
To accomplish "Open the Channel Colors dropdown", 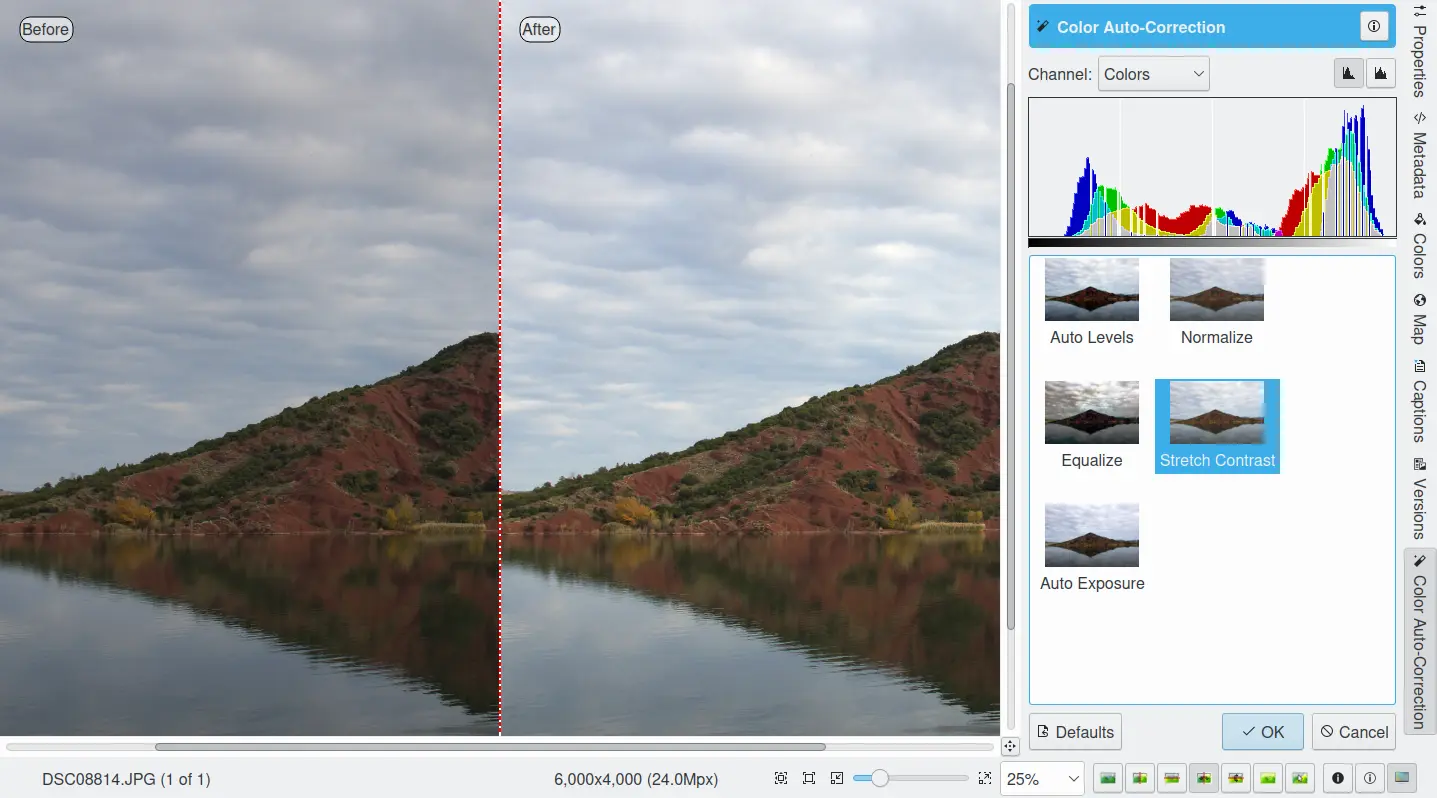I will click(x=1153, y=74).
